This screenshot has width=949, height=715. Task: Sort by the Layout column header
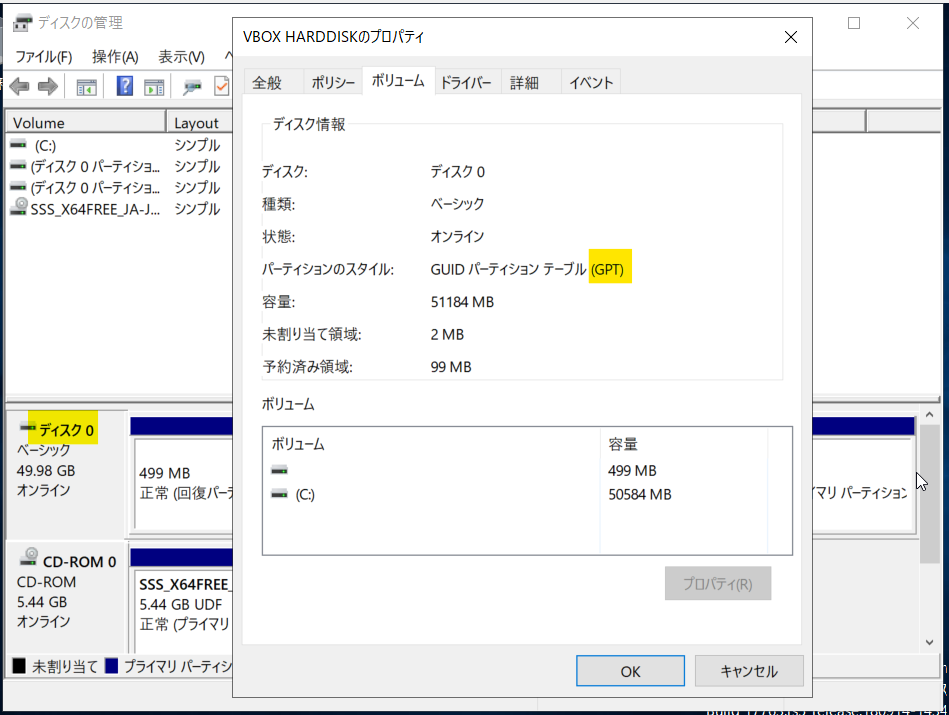pos(200,122)
